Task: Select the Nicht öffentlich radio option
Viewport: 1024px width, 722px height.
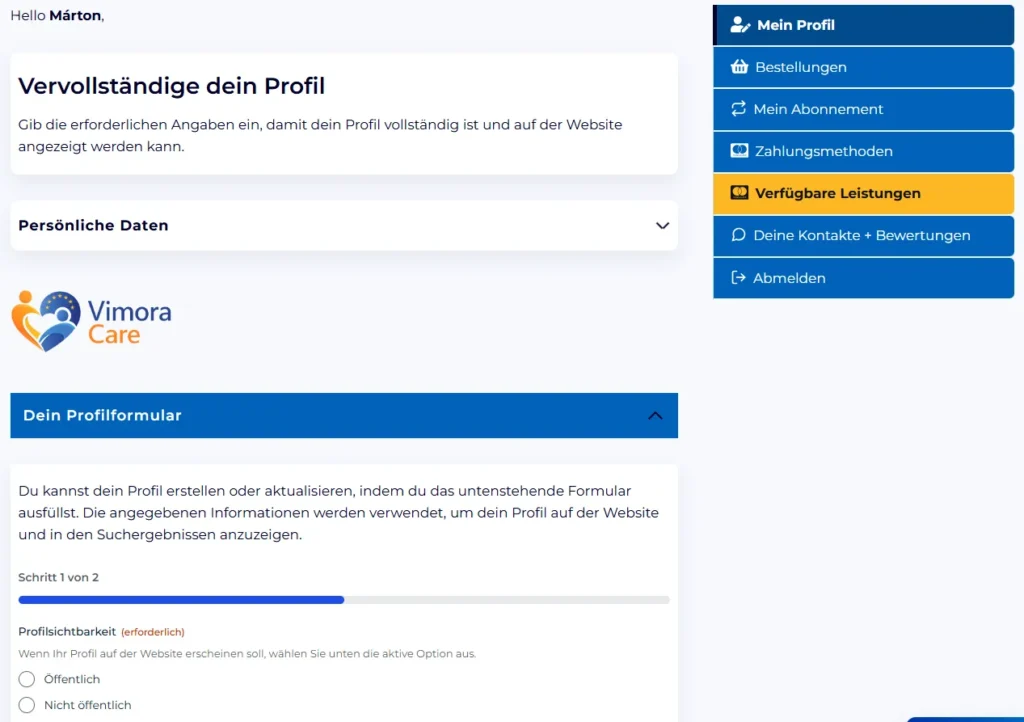Action: [27, 705]
